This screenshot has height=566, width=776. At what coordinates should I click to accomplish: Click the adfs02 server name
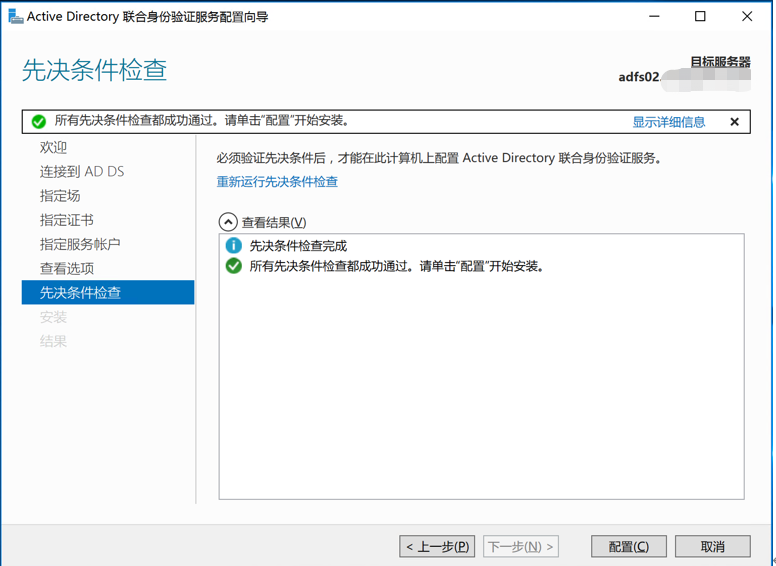pos(639,77)
